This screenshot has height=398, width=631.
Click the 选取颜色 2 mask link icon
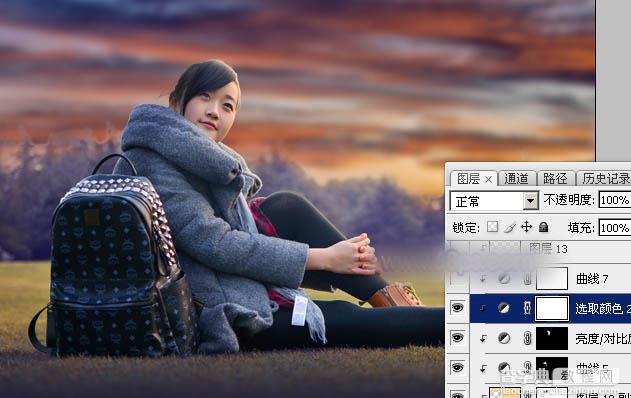point(527,308)
